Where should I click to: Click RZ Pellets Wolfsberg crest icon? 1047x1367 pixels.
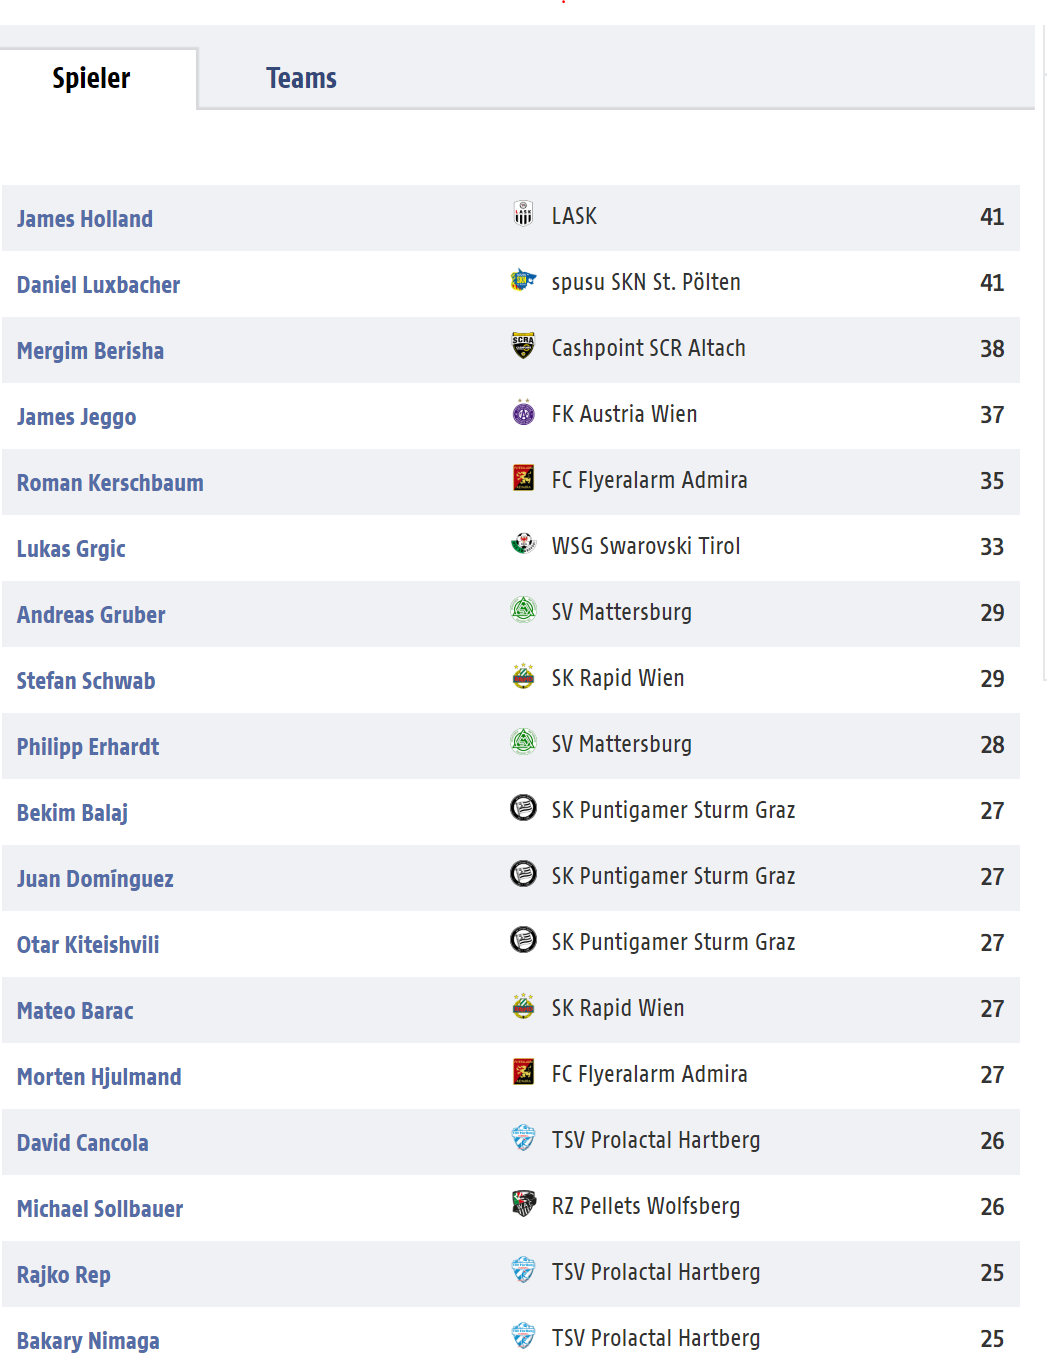click(x=523, y=1204)
